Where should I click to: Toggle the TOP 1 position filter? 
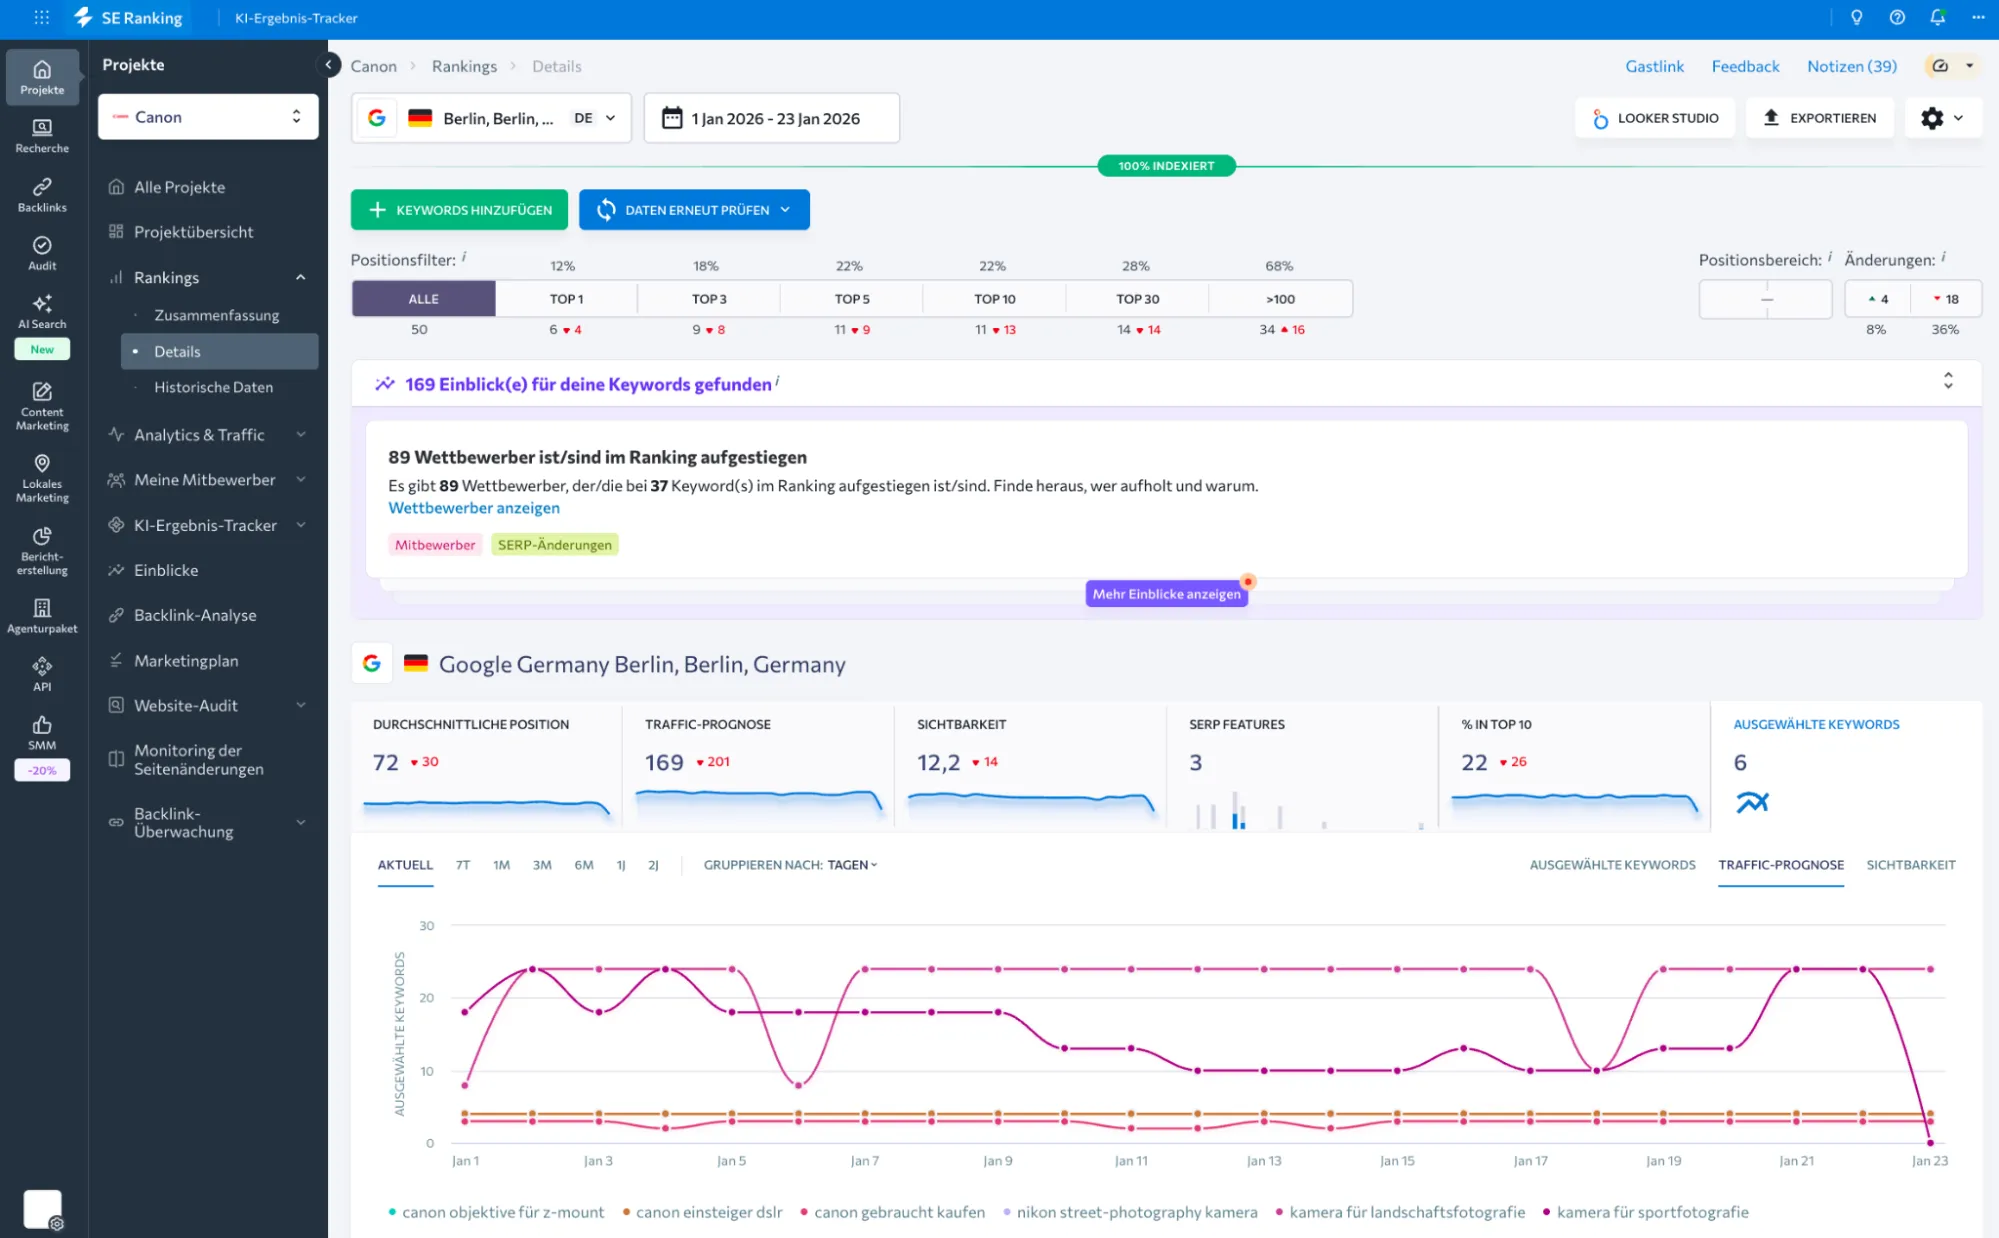coord(565,298)
